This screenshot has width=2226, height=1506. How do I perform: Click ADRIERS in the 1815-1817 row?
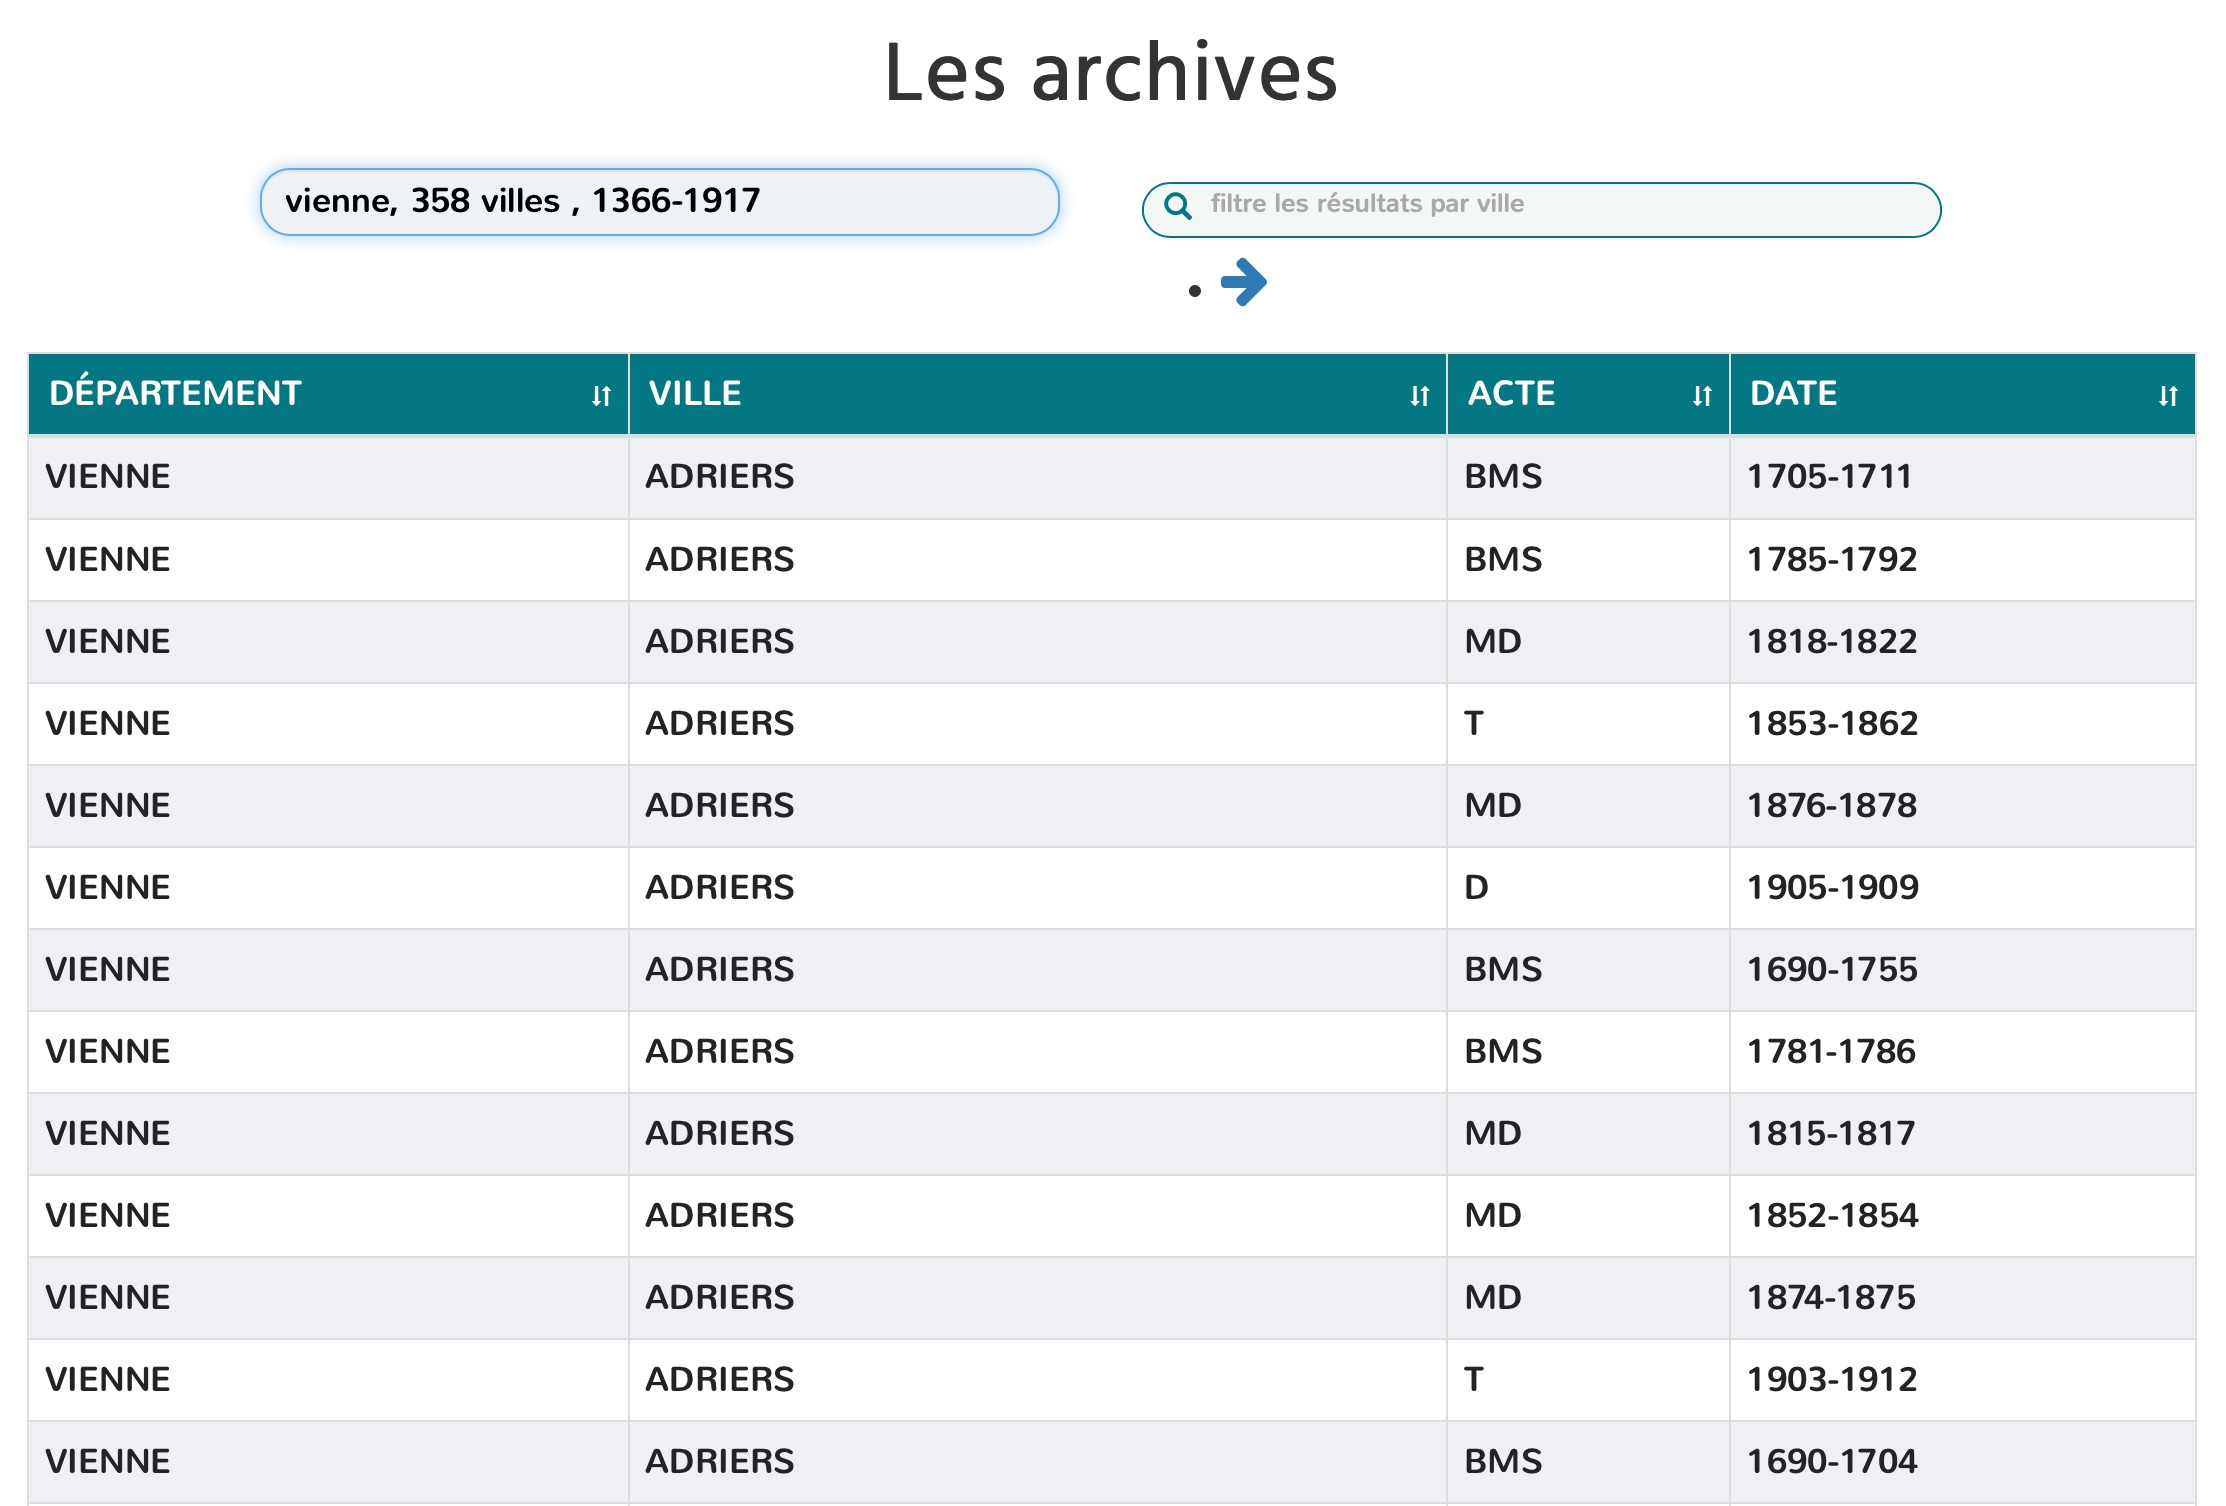720,1133
